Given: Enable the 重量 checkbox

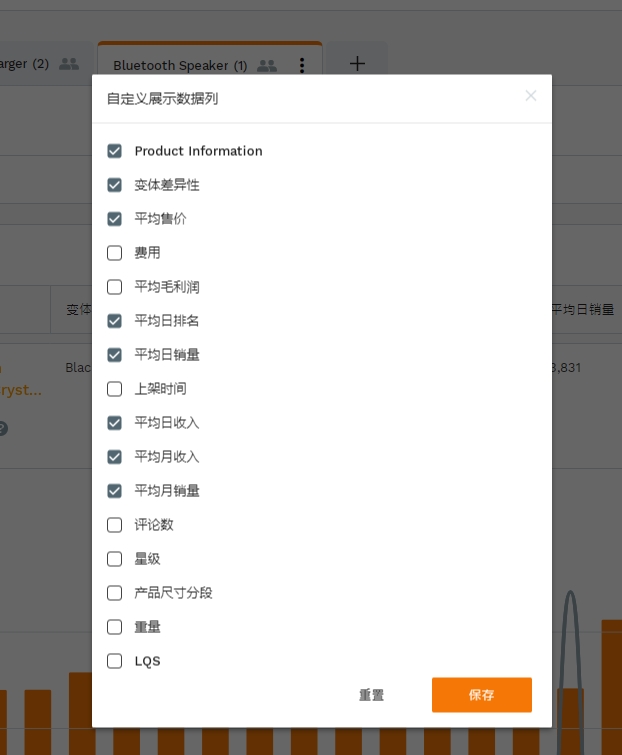Looking at the screenshot, I should click(115, 627).
